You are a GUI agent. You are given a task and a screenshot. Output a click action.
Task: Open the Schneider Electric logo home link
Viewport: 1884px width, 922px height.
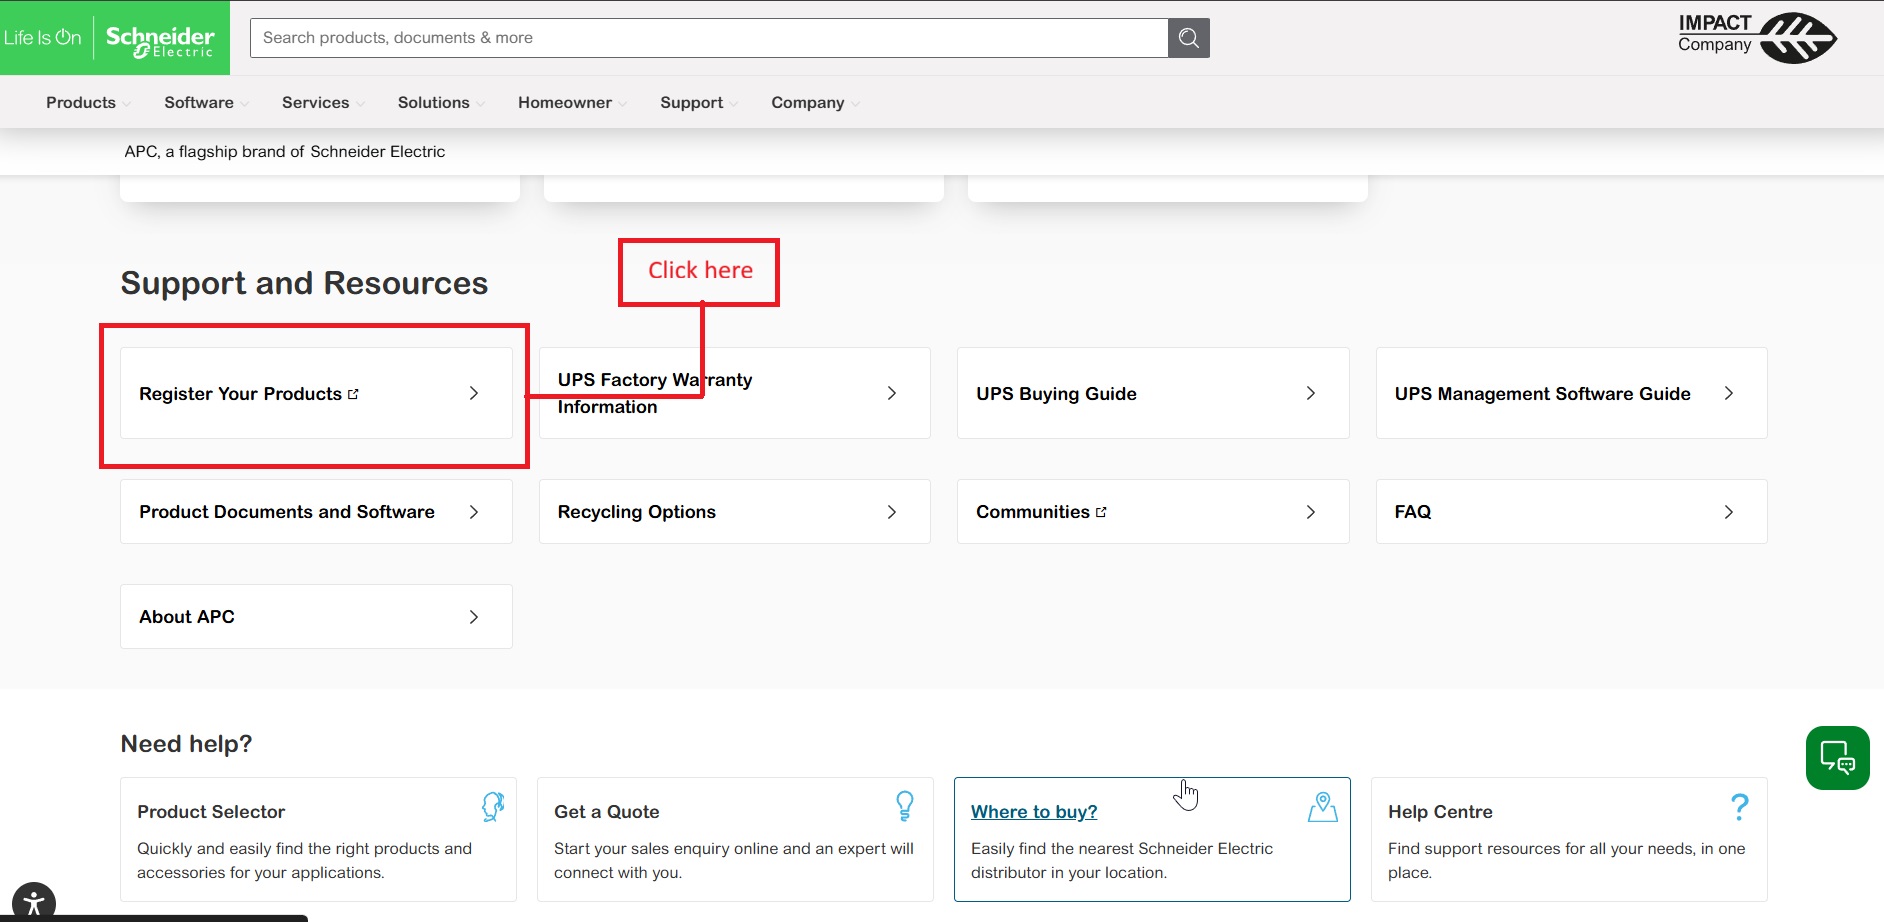(x=115, y=38)
